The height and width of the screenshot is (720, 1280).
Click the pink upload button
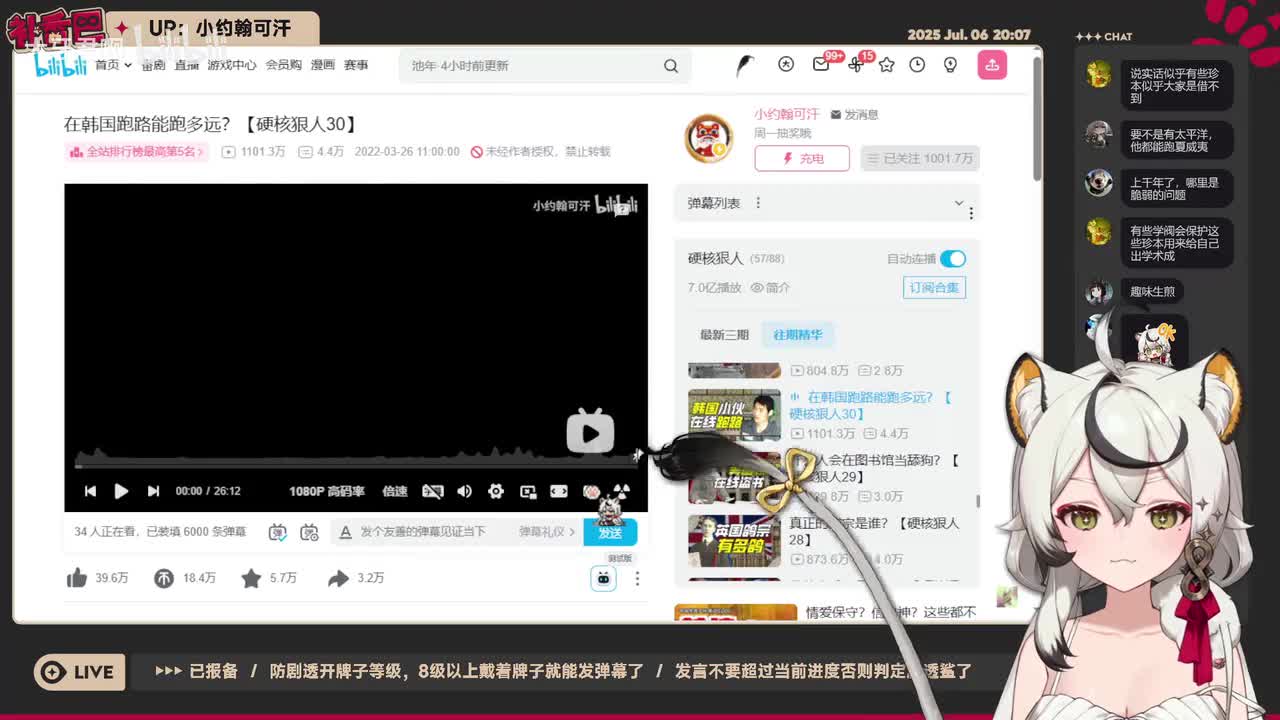992,65
